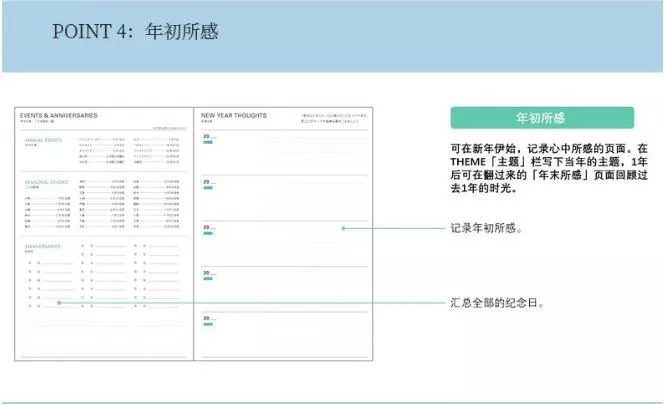Select the ANNUAL EVENTS section label
Image resolution: width=664 pixels, height=404 pixels.
pyautogui.click(x=43, y=140)
